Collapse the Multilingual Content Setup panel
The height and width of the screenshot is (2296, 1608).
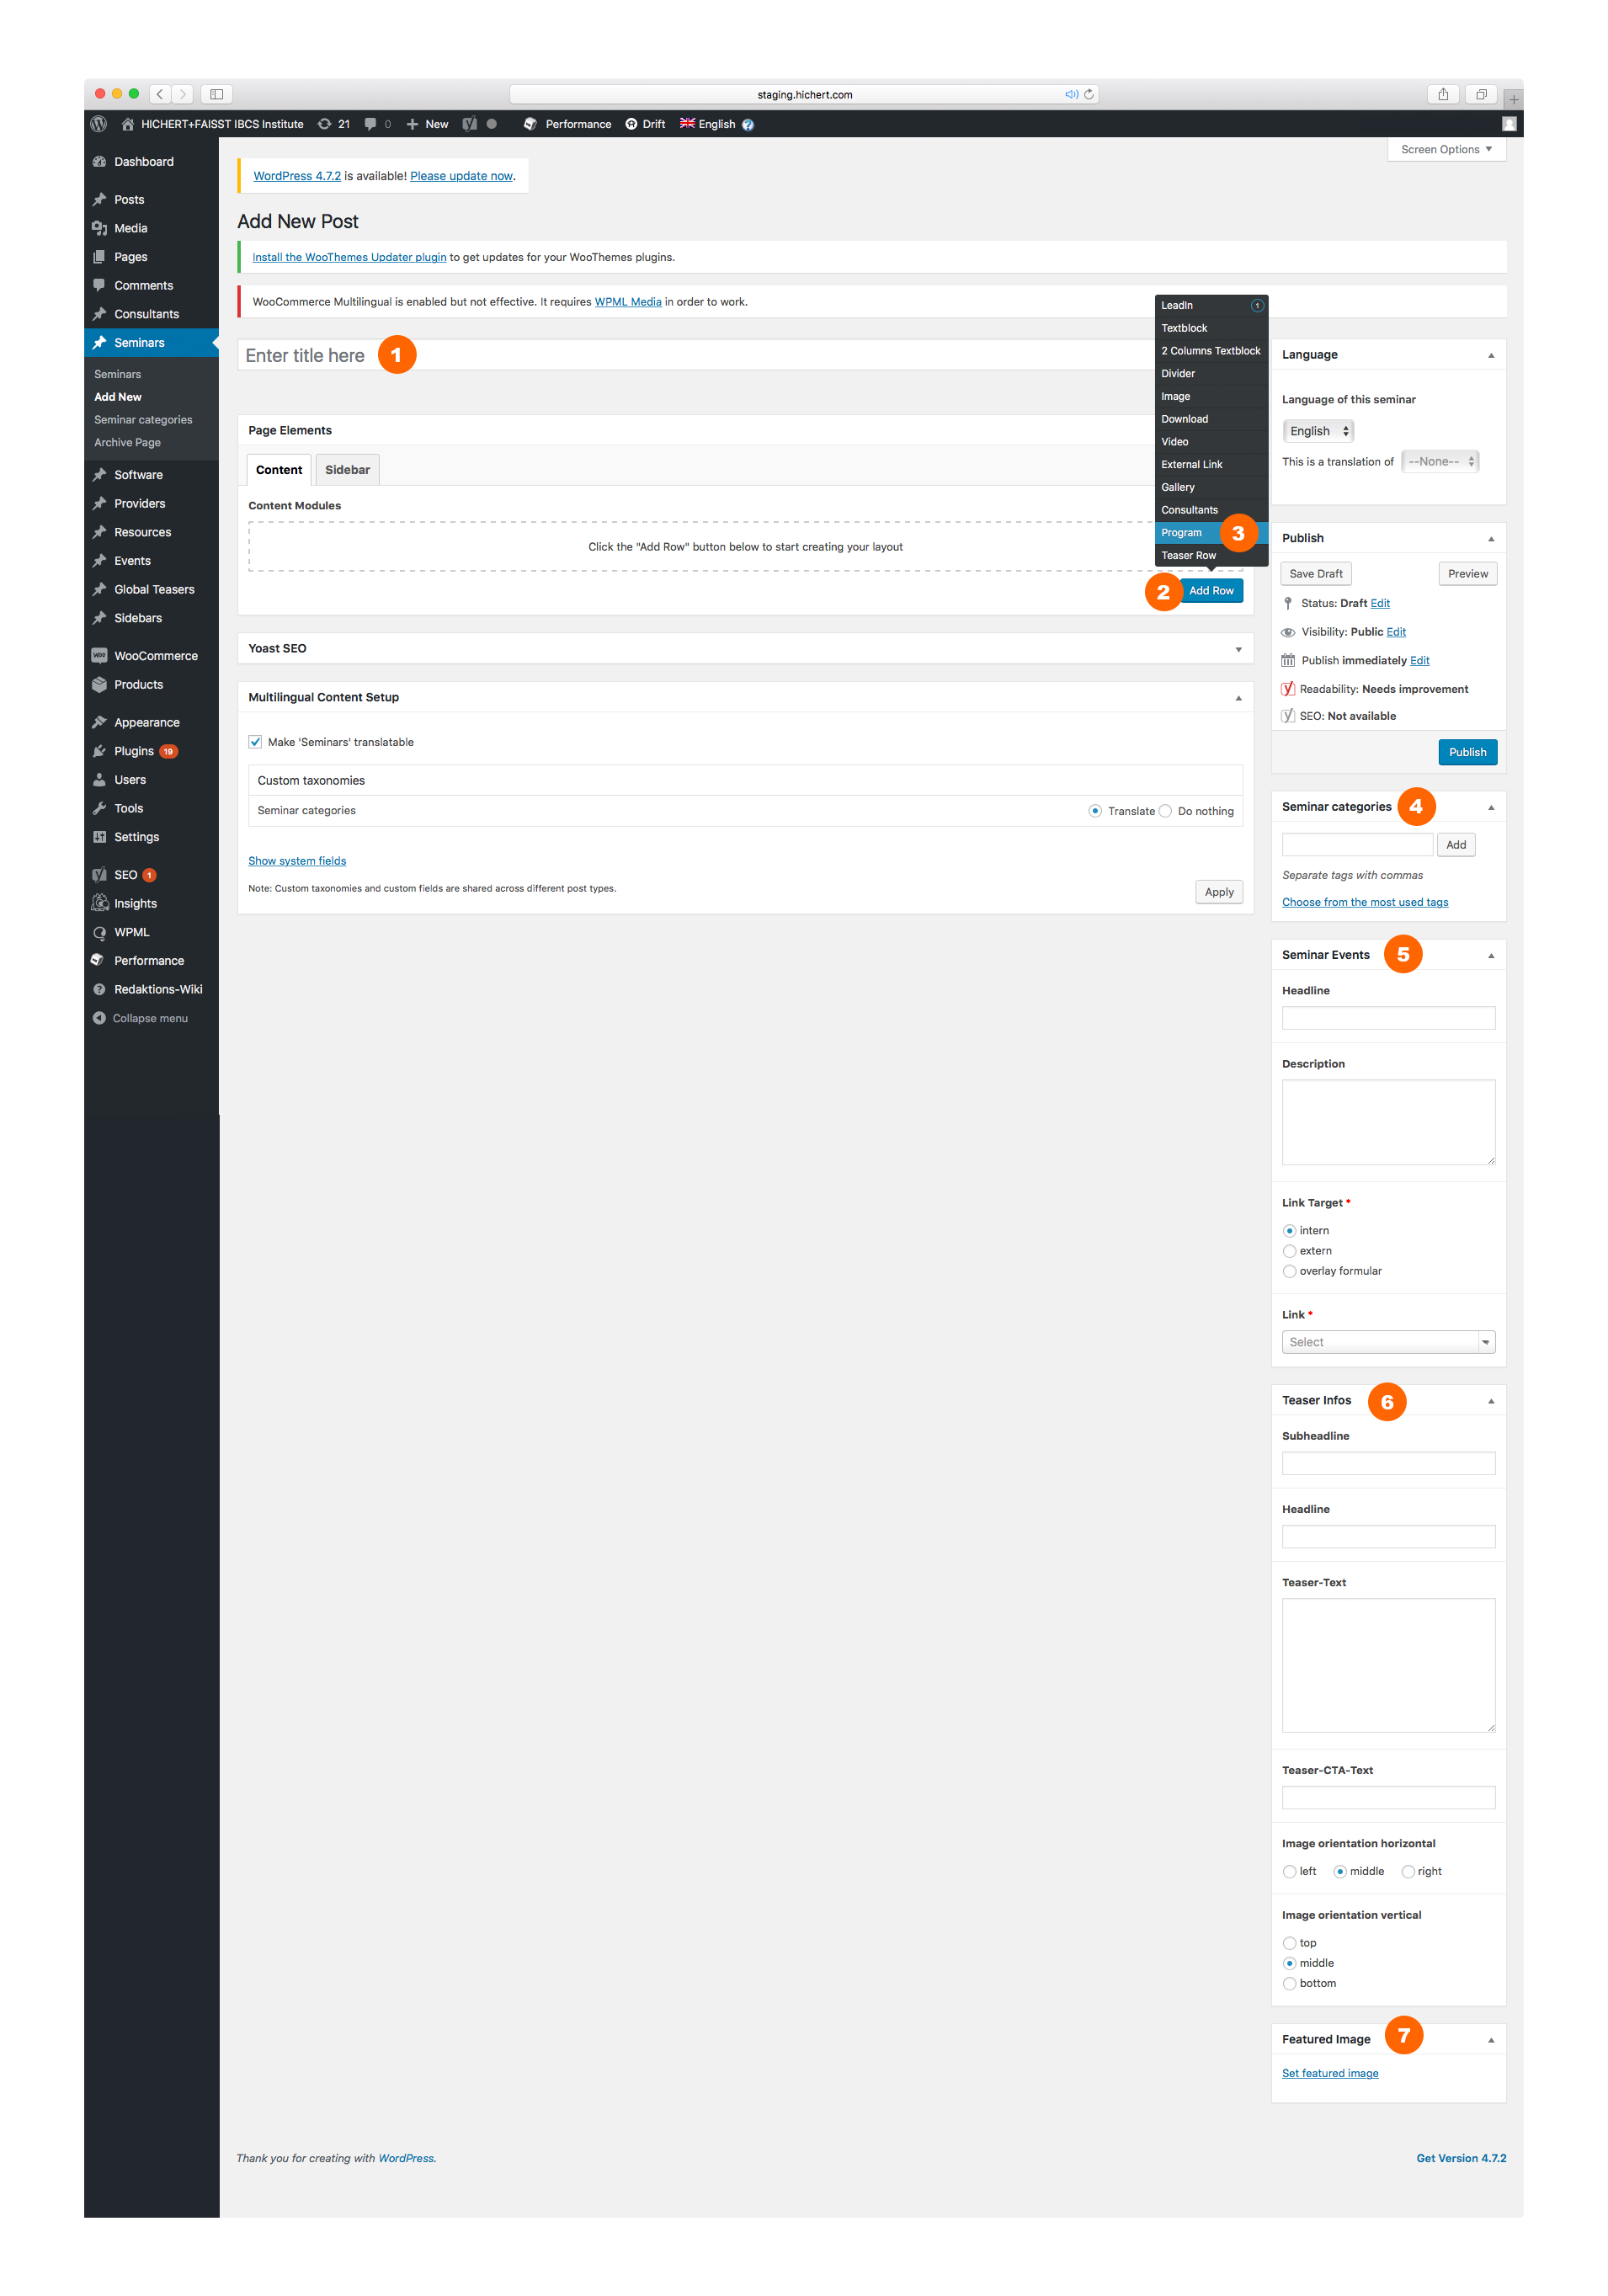(1238, 698)
